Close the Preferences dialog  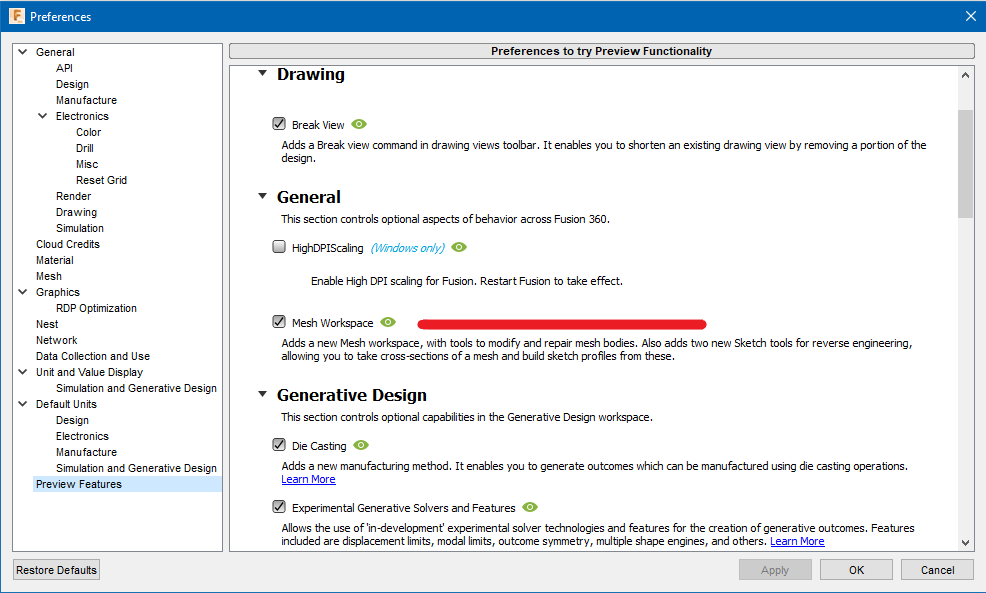(970, 16)
